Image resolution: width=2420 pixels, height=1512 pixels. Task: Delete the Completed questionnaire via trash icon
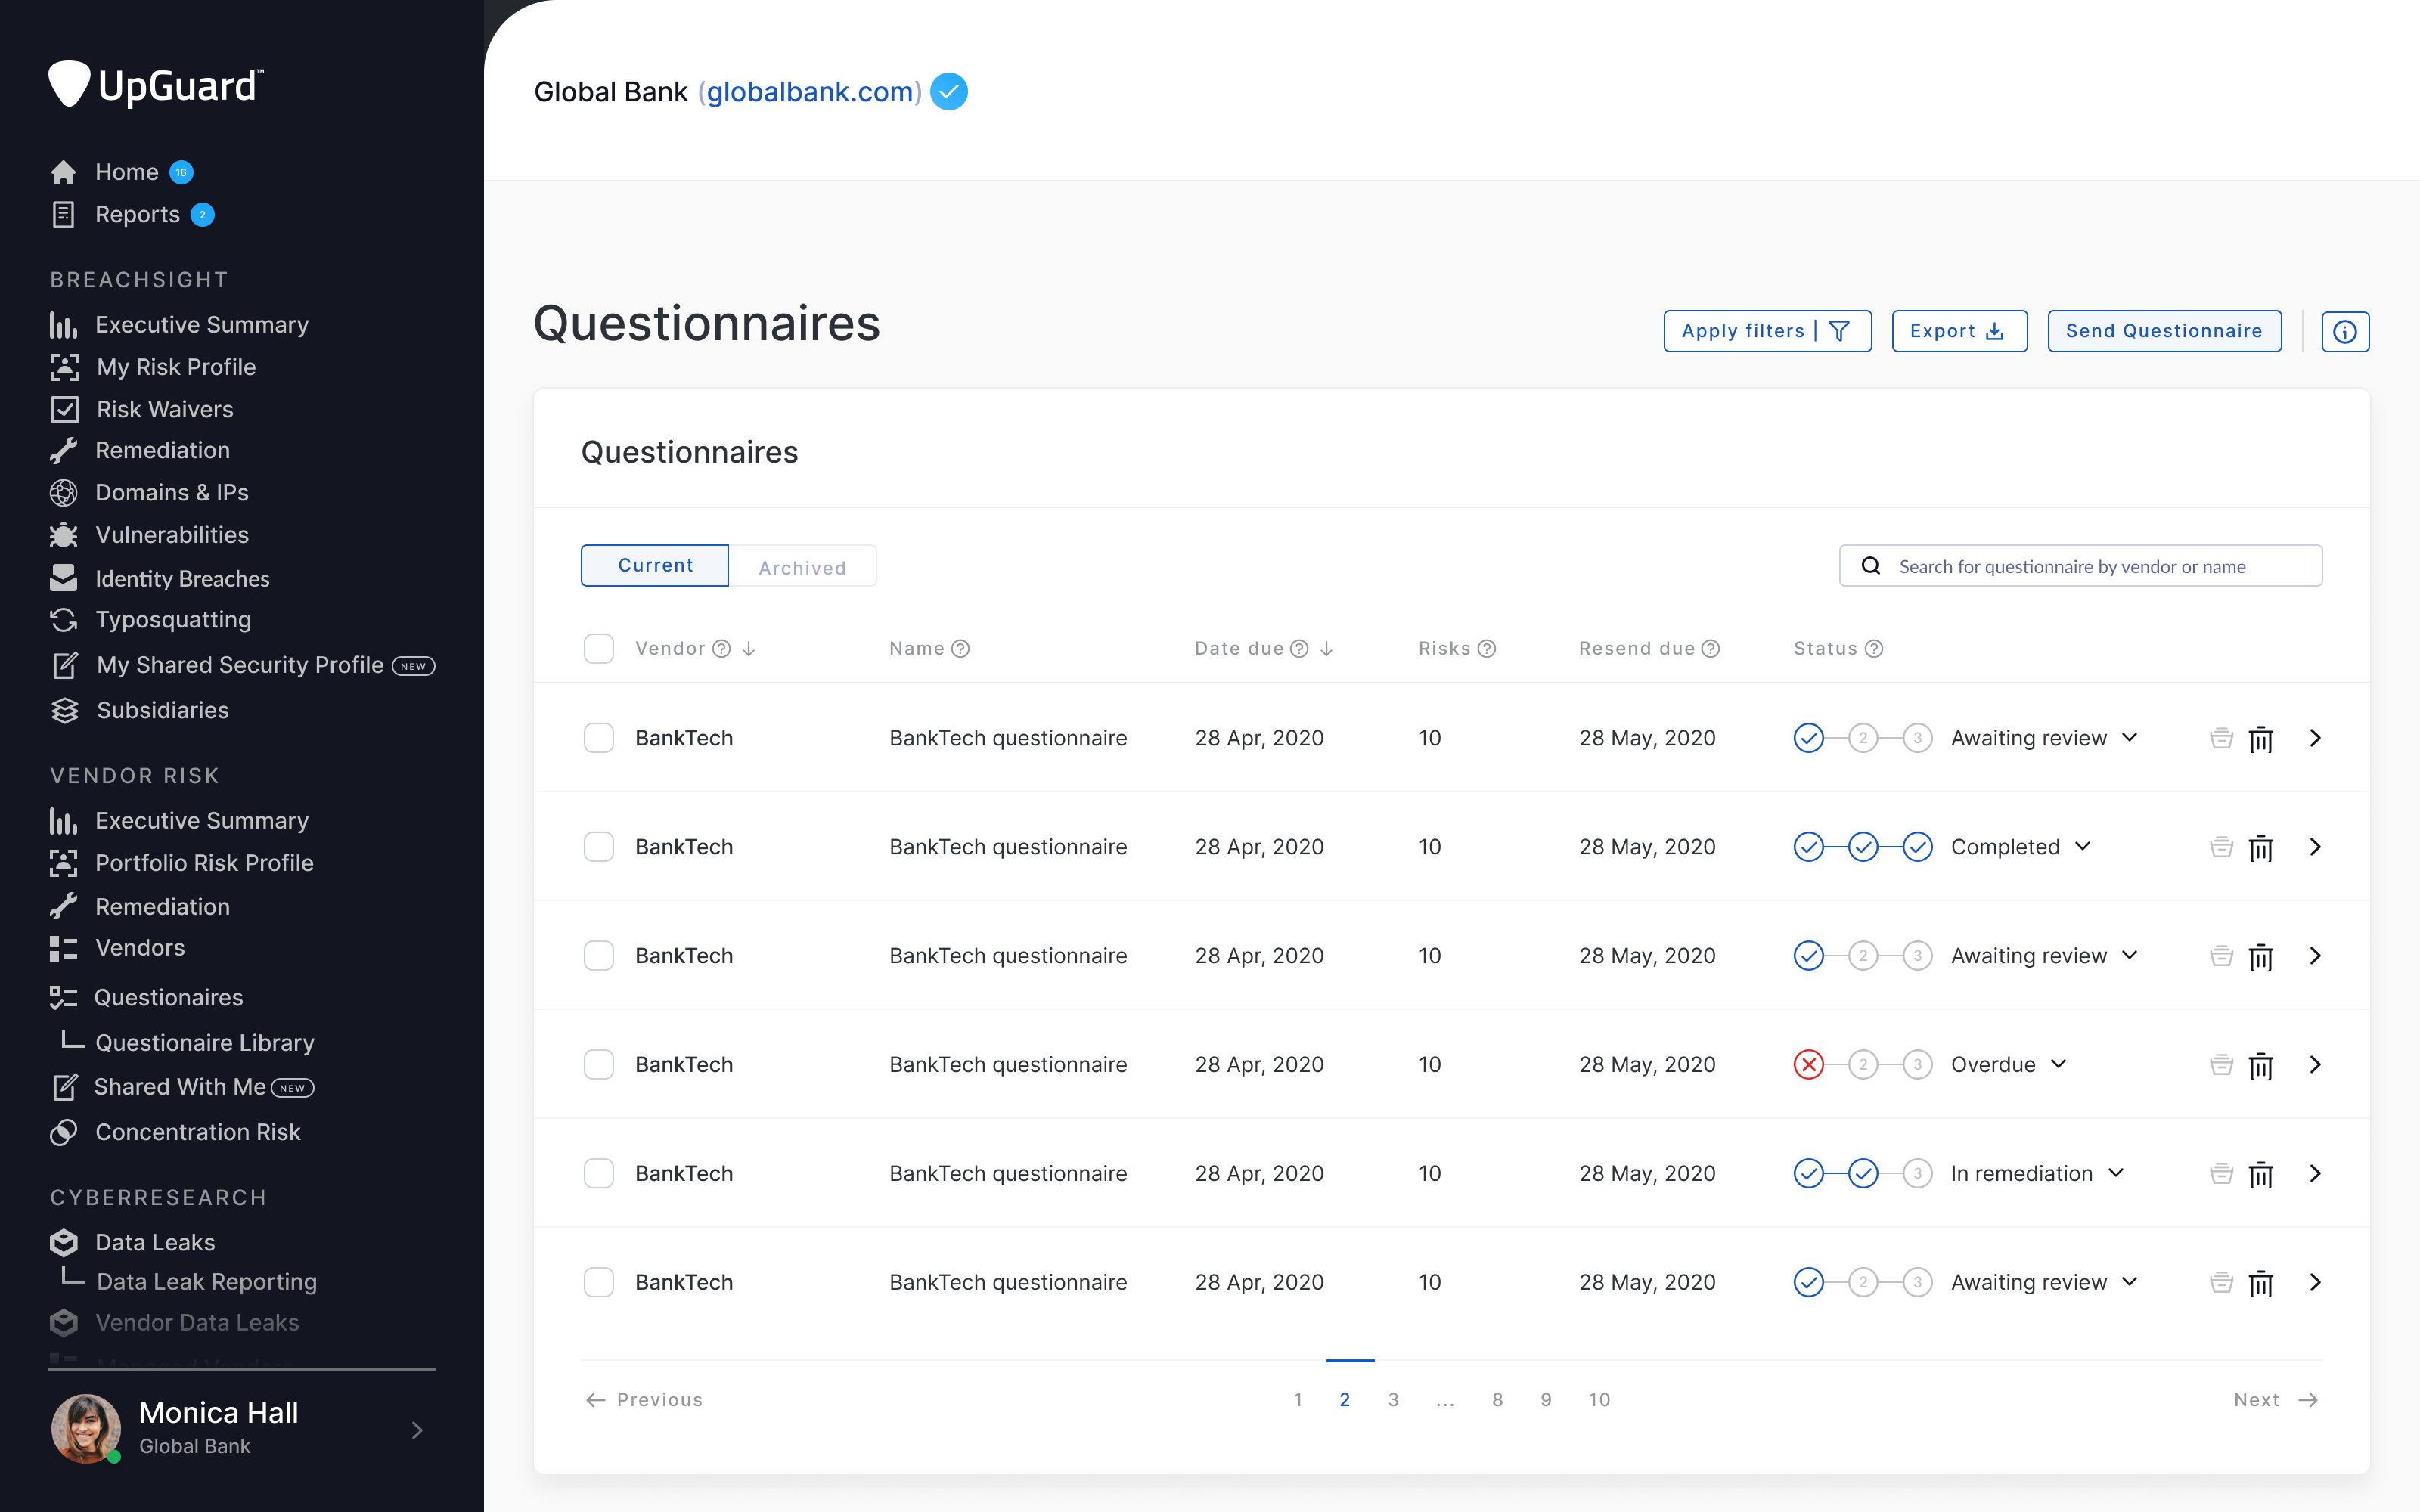[2260, 848]
